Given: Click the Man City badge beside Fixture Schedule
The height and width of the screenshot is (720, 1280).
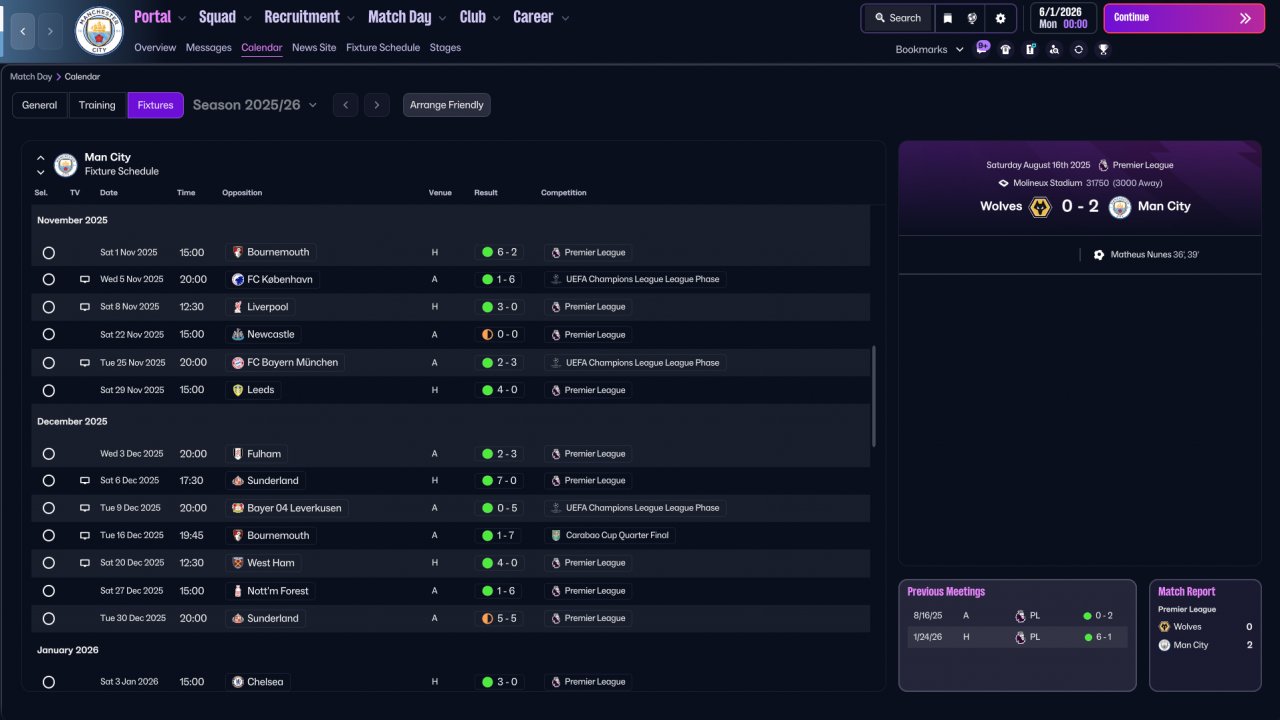Looking at the screenshot, I should coord(66,164).
